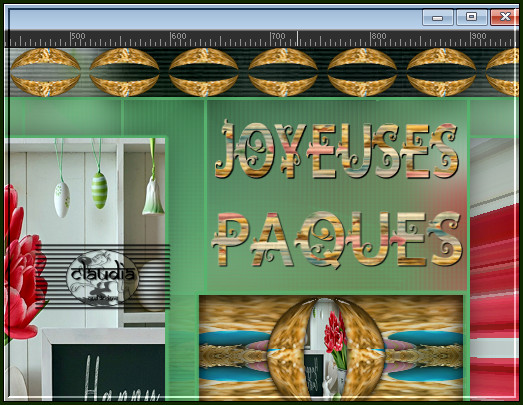Click the claudia watermark logo
This screenshot has height=405, width=523.
point(102,277)
